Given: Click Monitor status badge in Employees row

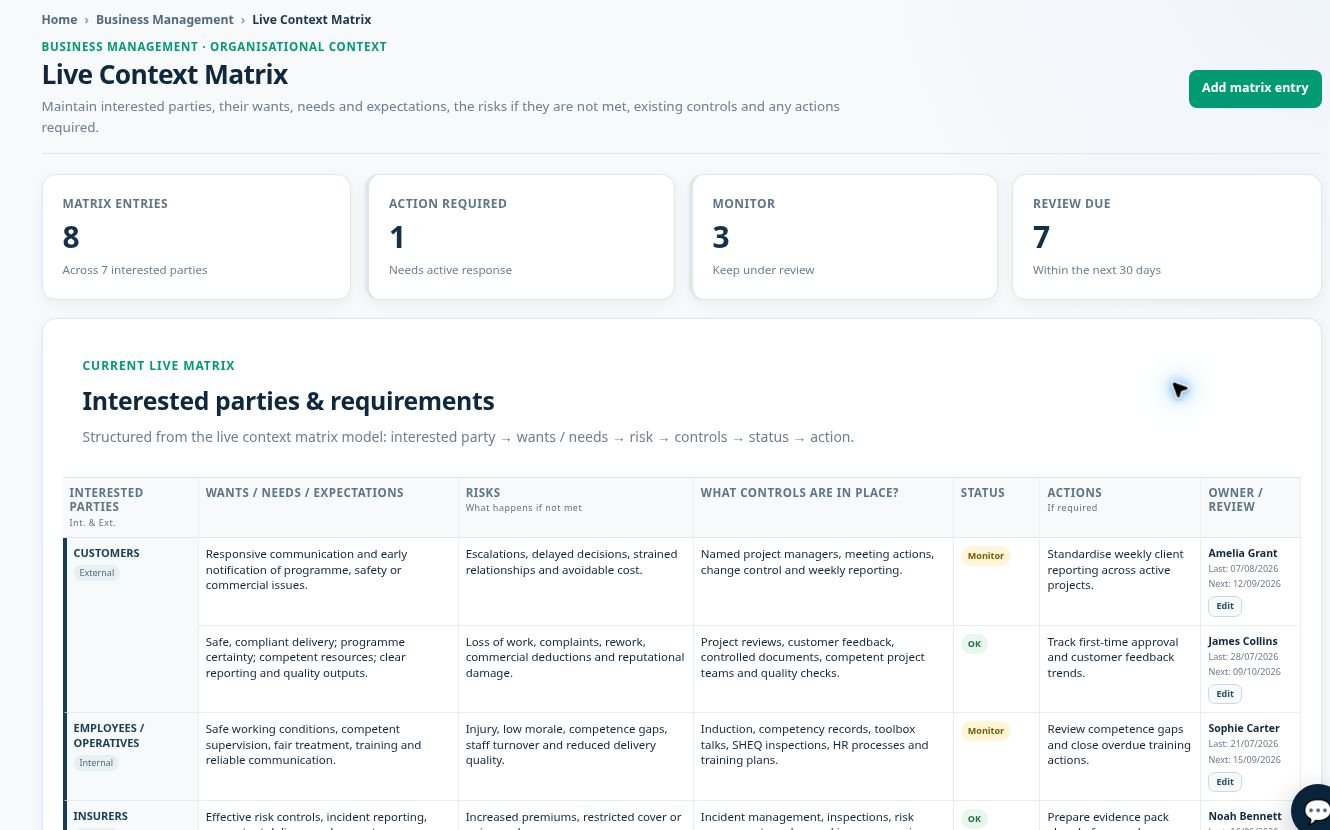Looking at the screenshot, I should click(x=985, y=731).
